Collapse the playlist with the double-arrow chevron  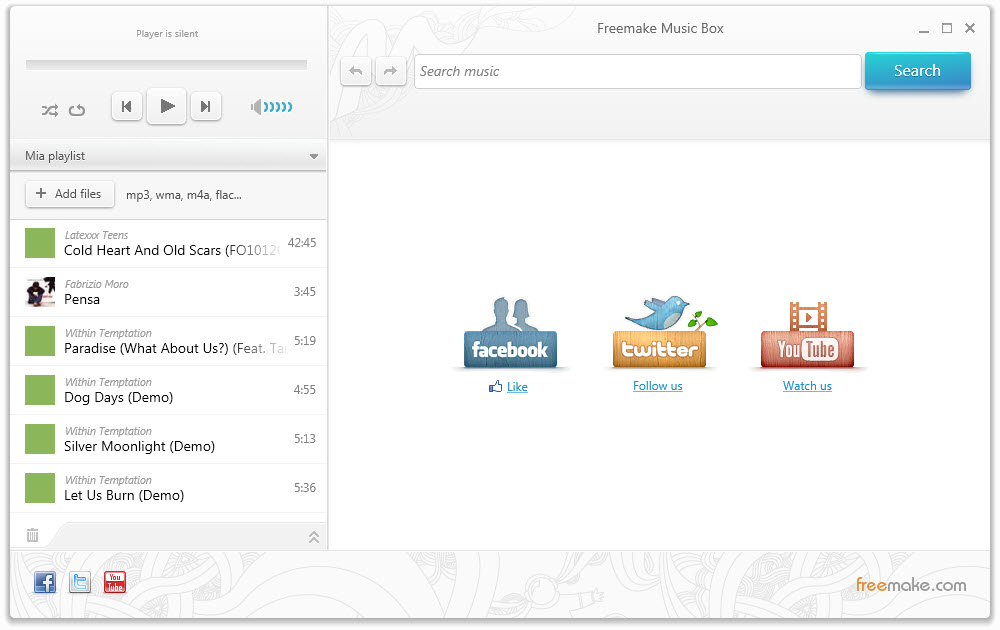313,535
